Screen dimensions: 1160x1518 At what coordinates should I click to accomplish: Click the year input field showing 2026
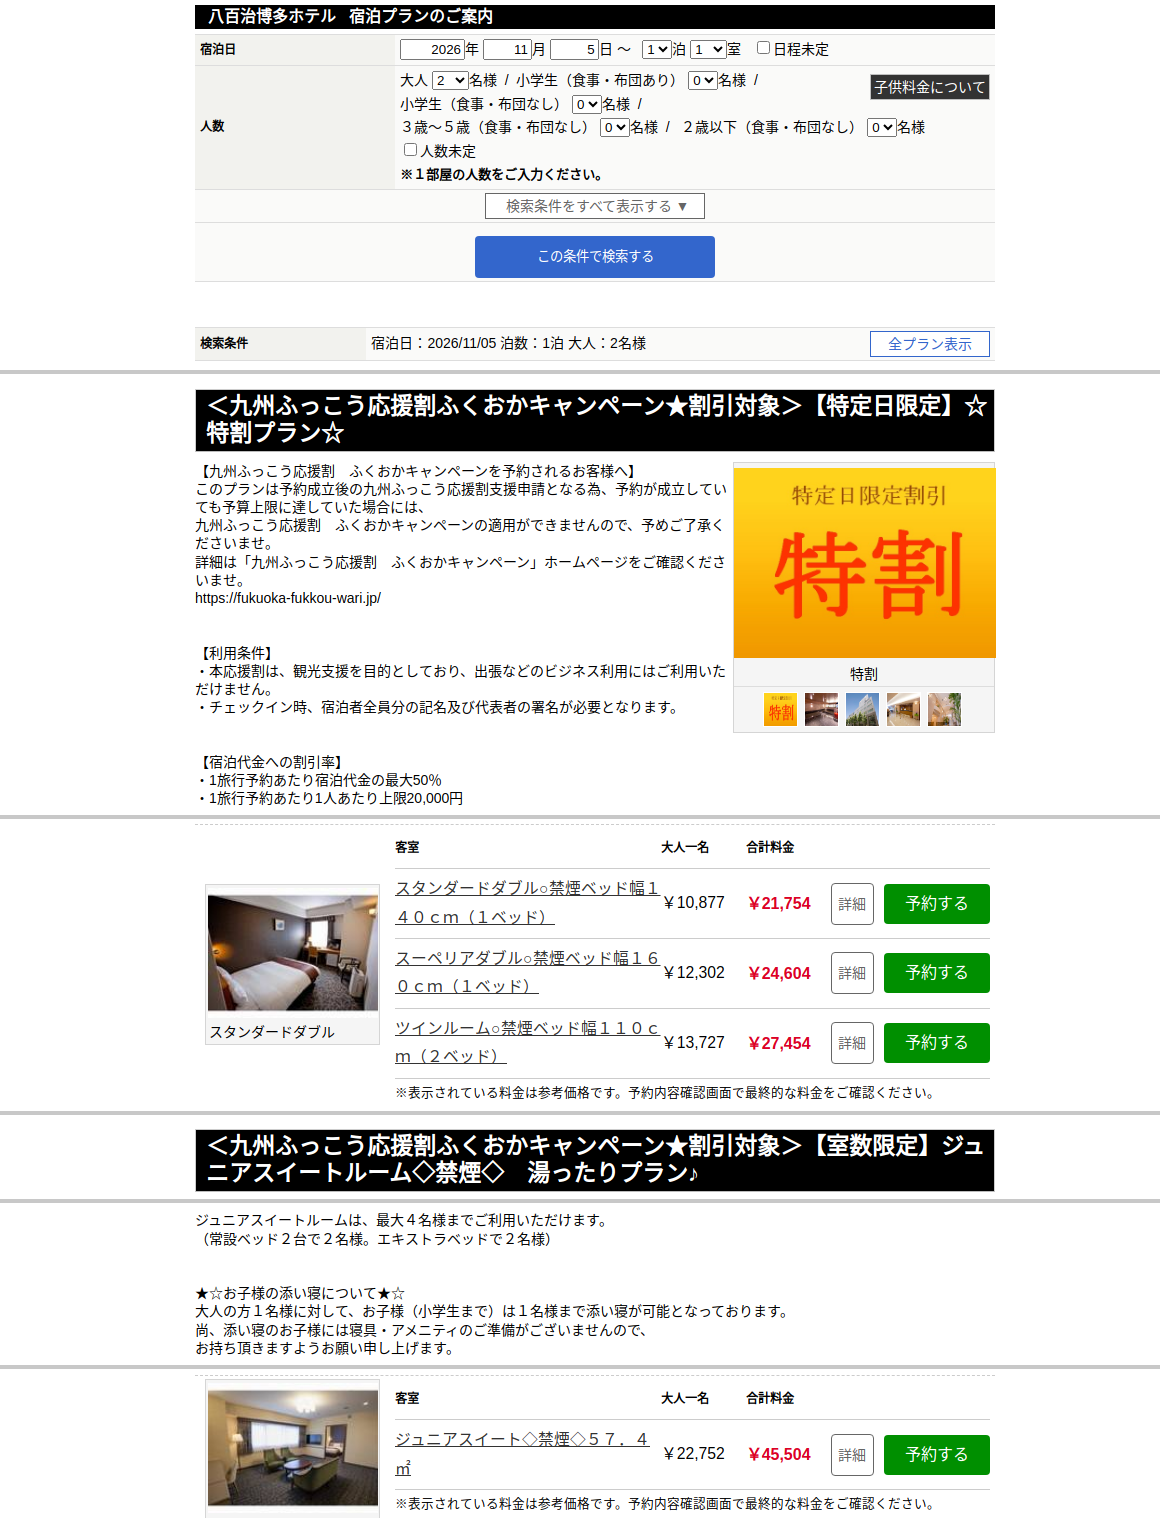[x=432, y=49]
